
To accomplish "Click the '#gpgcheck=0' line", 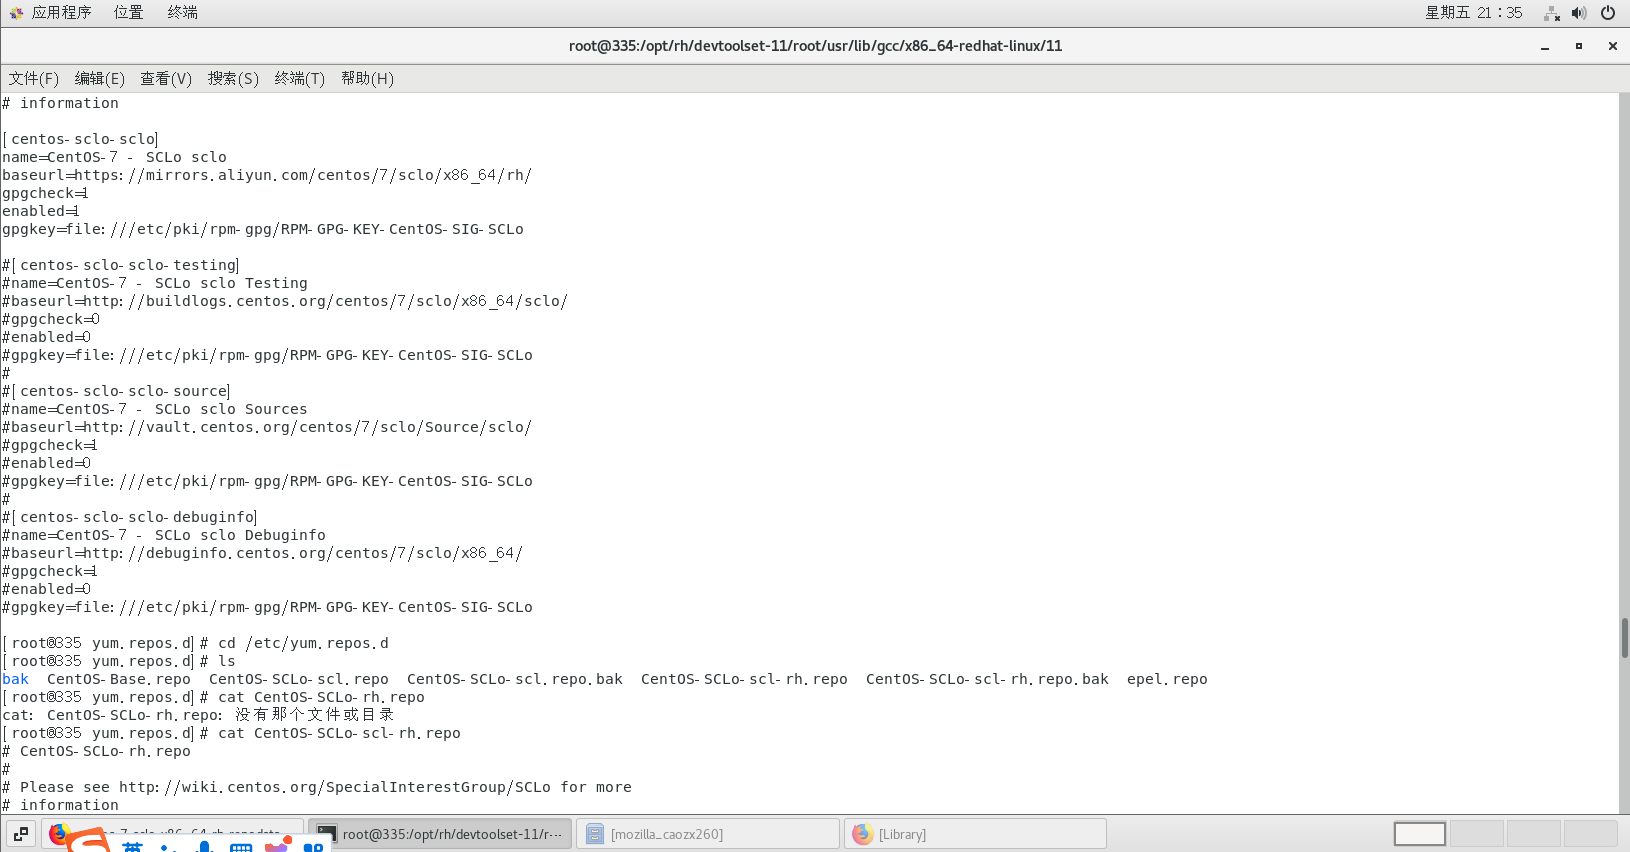I will [51, 319].
